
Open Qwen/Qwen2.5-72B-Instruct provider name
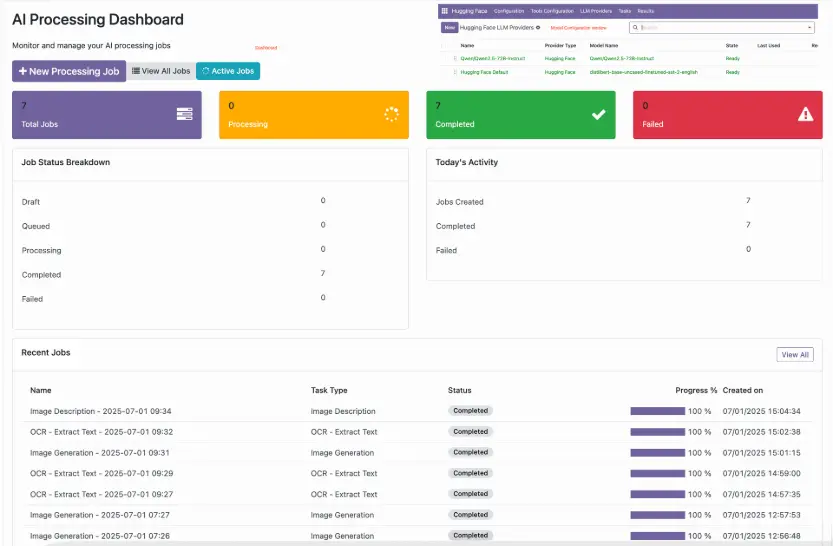[492, 58]
